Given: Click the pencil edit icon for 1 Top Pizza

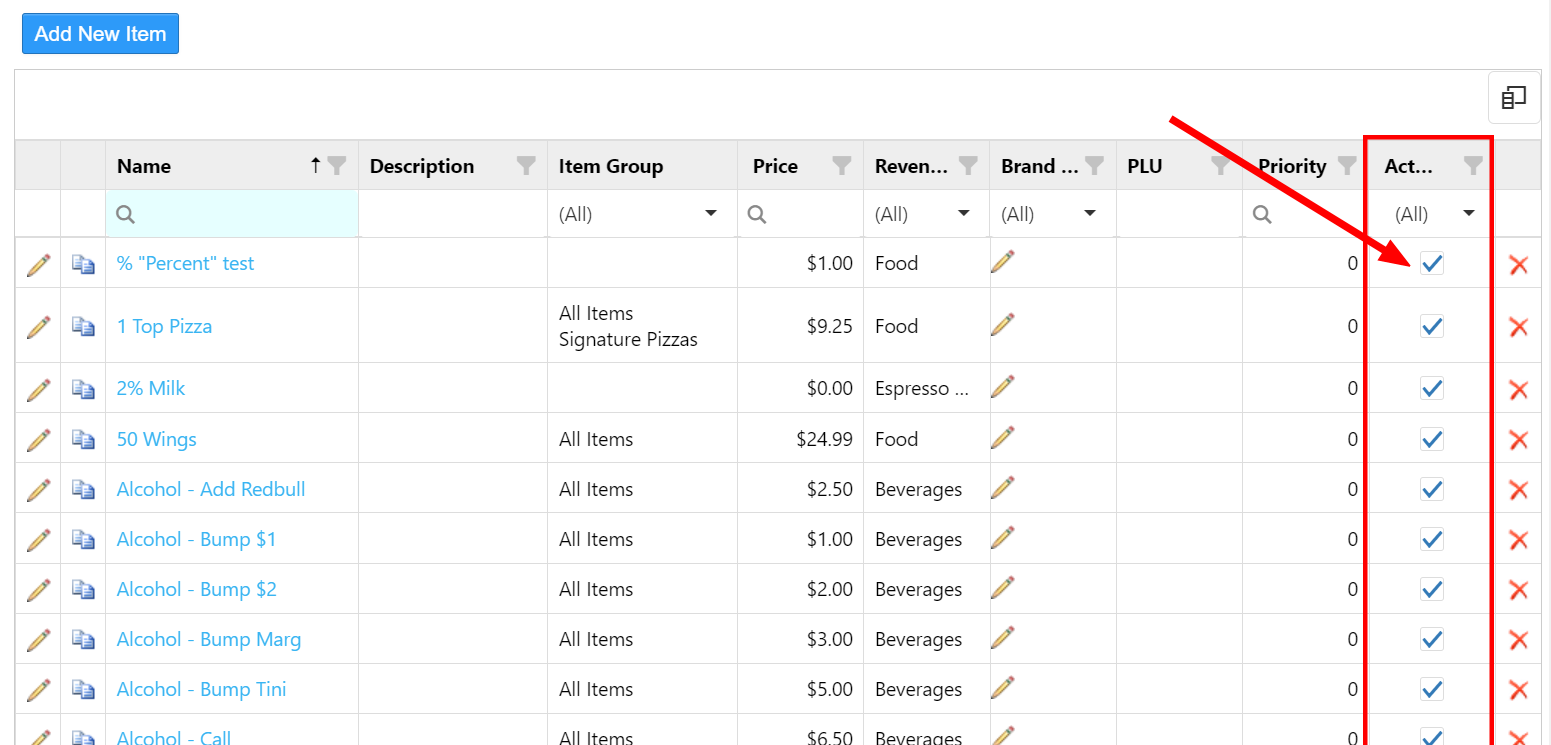Looking at the screenshot, I should point(38,326).
